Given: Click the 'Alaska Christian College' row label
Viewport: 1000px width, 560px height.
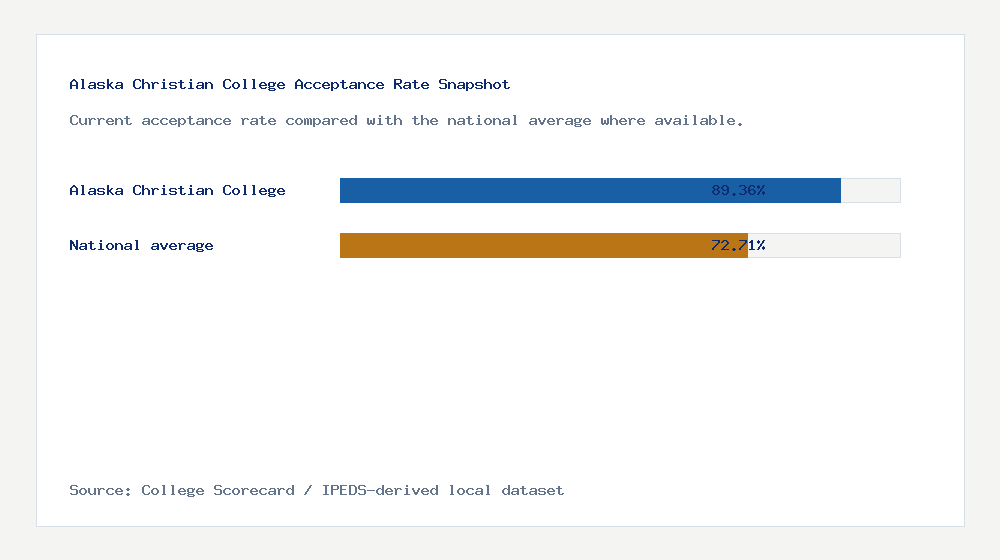Looking at the screenshot, I should pyautogui.click(x=177, y=191).
